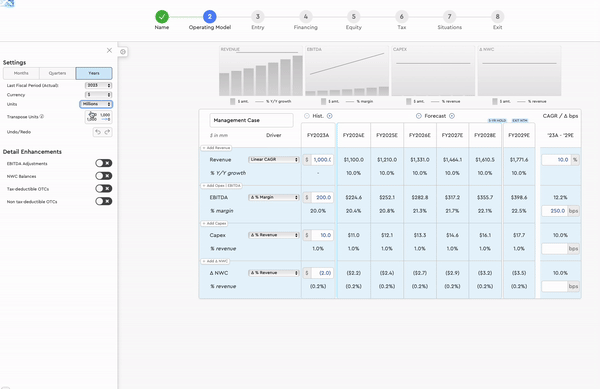This screenshot has height=389, width=600.
Task: Enable EBITDA Adjustments toggle
Action: (104, 163)
